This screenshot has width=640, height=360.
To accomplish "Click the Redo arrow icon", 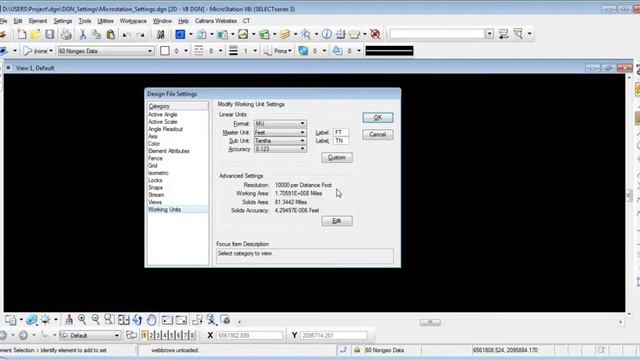I will pyautogui.click(x=140, y=35).
